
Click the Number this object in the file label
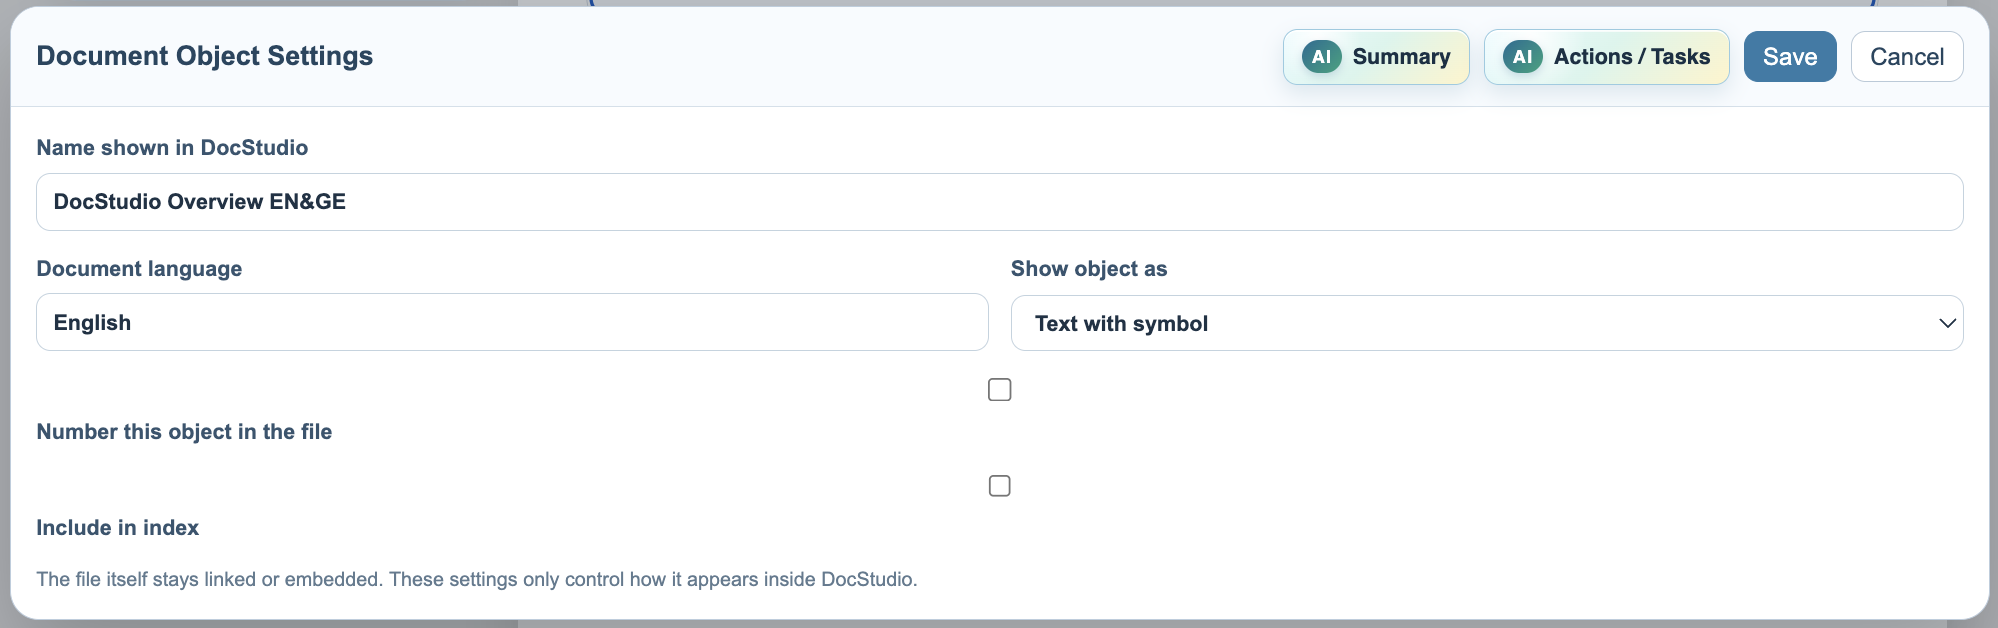point(184,432)
